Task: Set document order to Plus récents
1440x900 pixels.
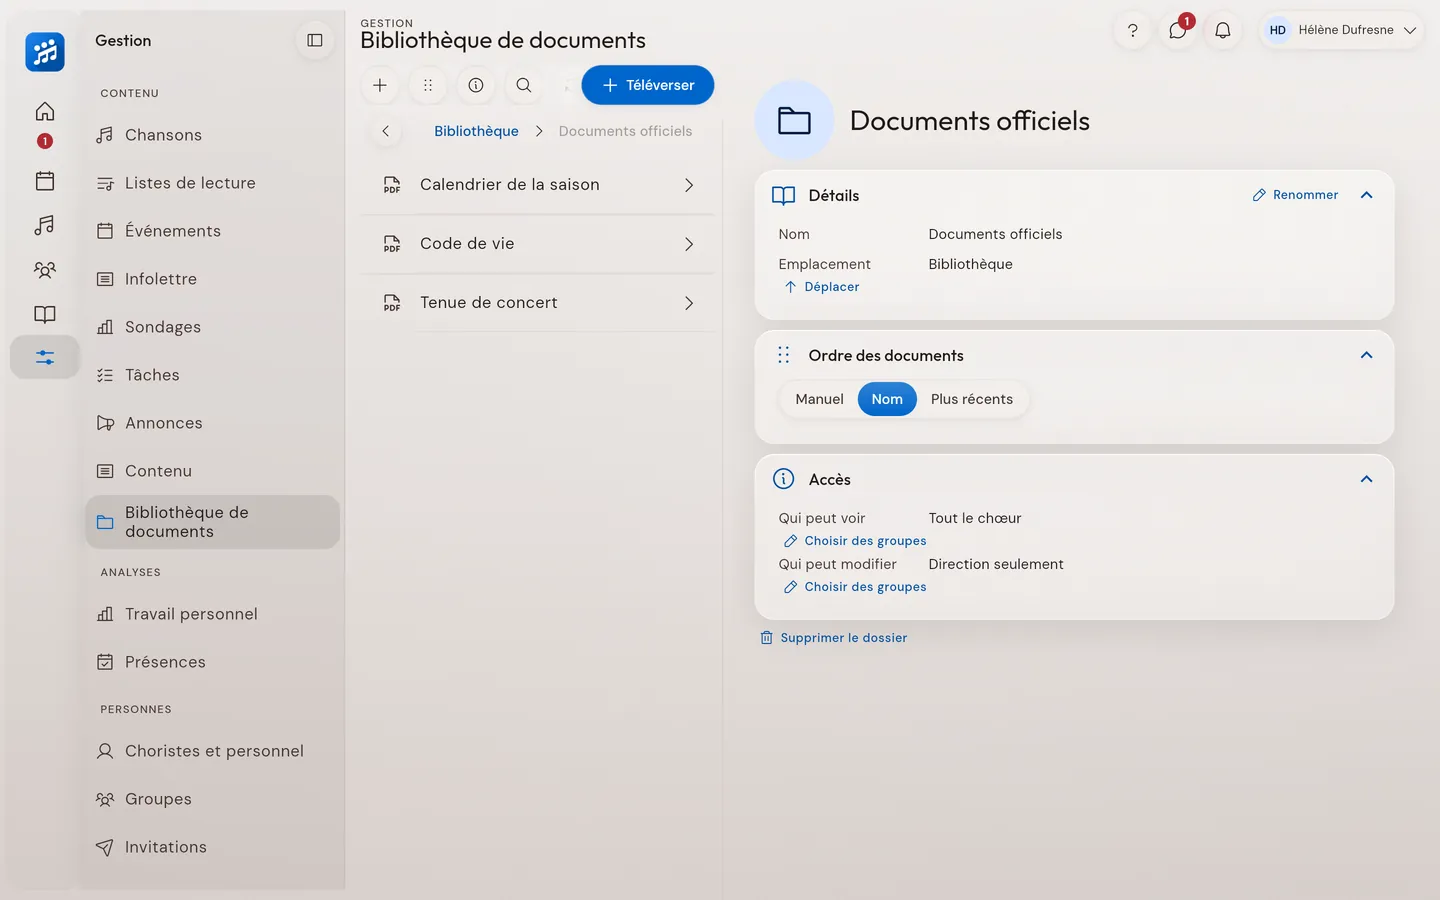Action: (x=972, y=399)
